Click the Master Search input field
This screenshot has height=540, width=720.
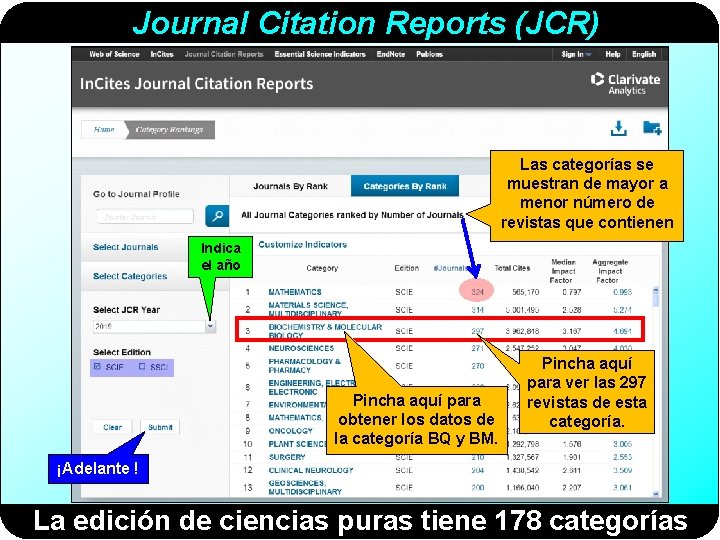(145, 216)
